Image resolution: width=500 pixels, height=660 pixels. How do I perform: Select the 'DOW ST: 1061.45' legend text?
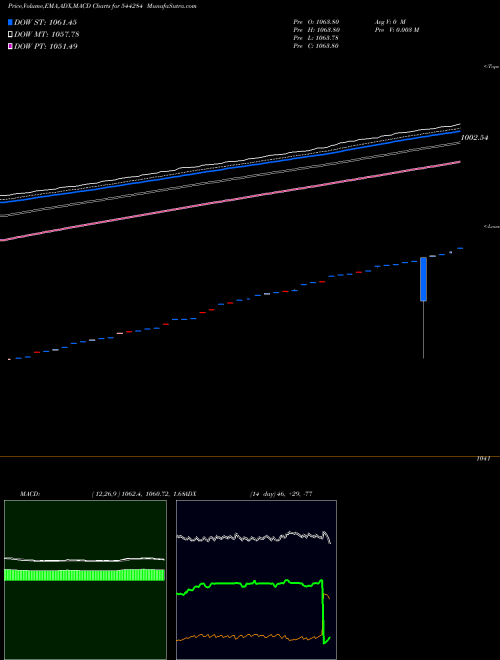point(45,22)
